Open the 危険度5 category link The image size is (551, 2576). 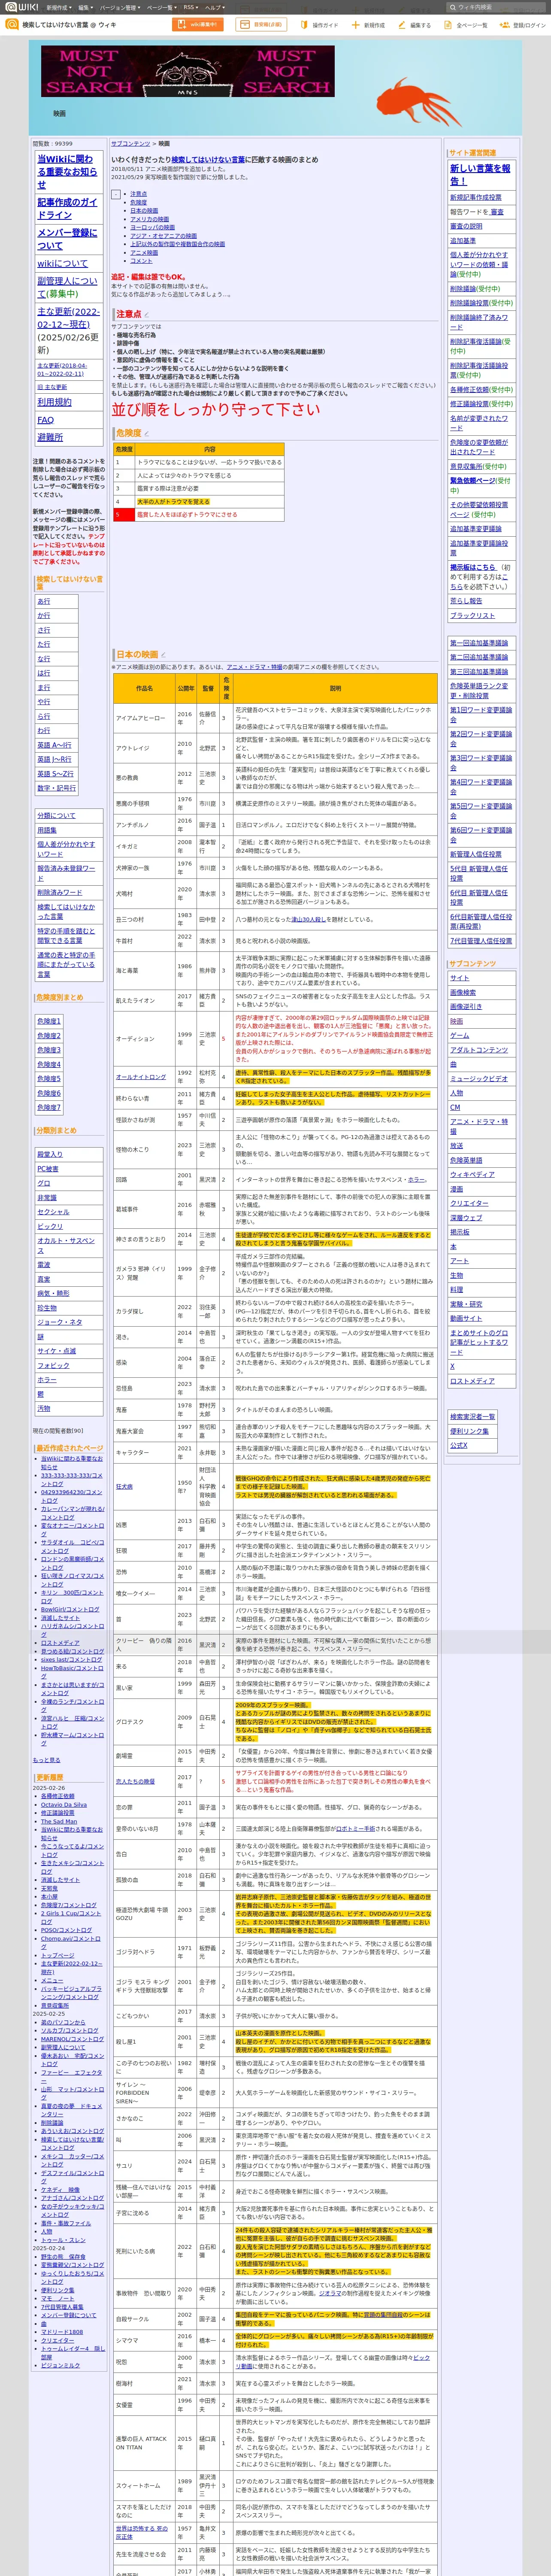pyautogui.click(x=49, y=1079)
